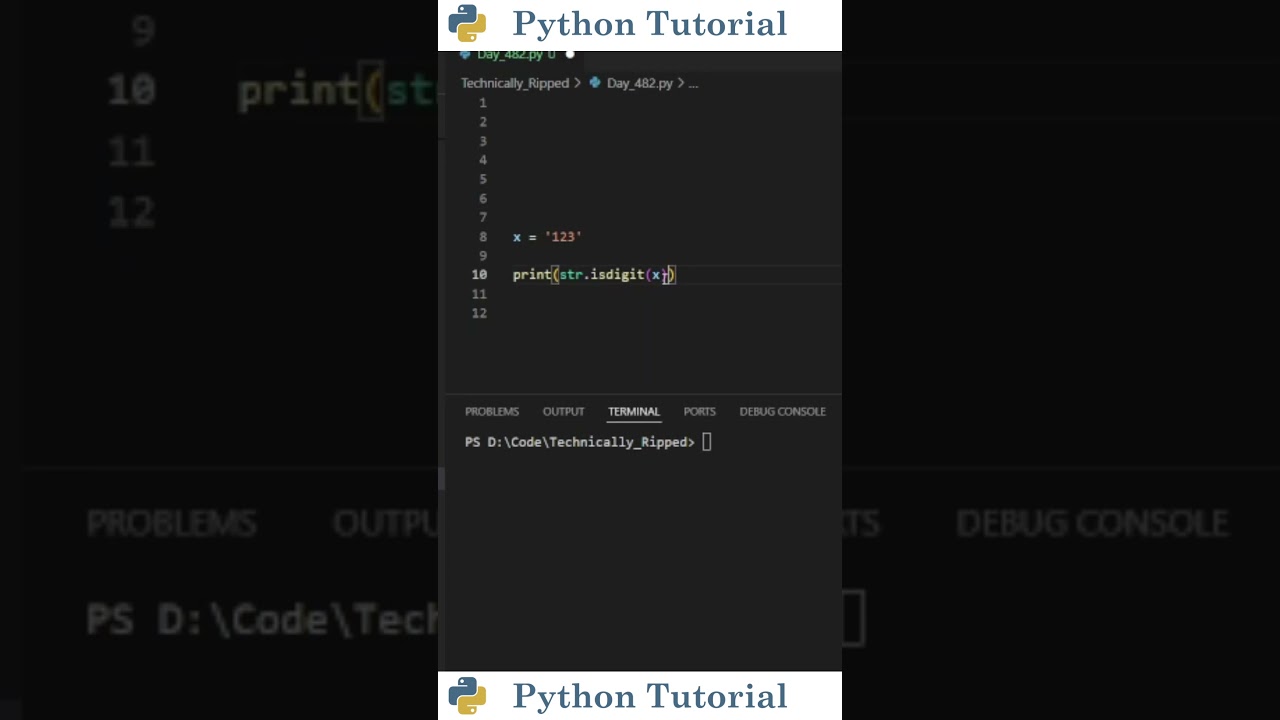The width and height of the screenshot is (1280, 720).
Task: Open the PORTS panel tab
Action: [x=699, y=411]
